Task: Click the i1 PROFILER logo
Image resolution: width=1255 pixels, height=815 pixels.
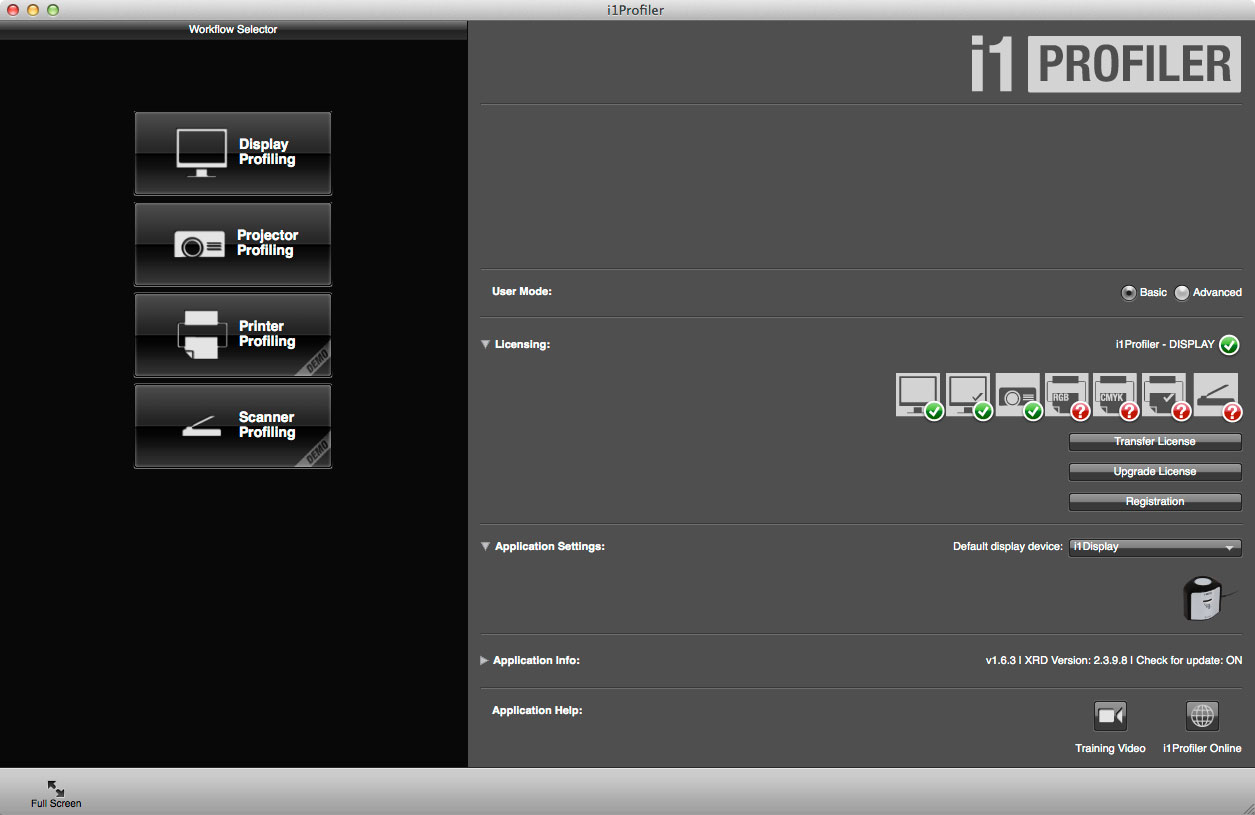Action: coord(1106,64)
